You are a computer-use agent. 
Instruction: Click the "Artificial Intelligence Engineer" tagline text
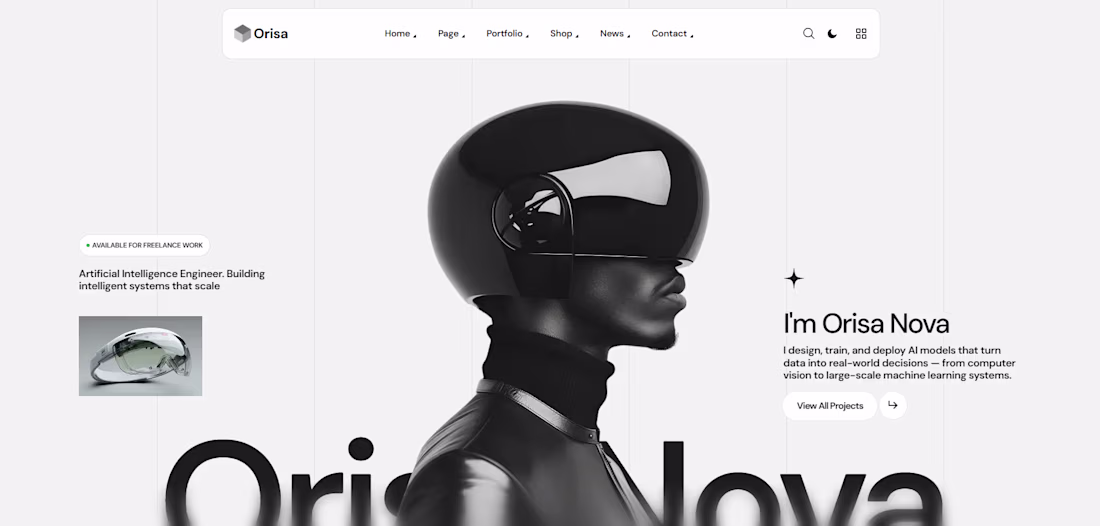coord(172,280)
